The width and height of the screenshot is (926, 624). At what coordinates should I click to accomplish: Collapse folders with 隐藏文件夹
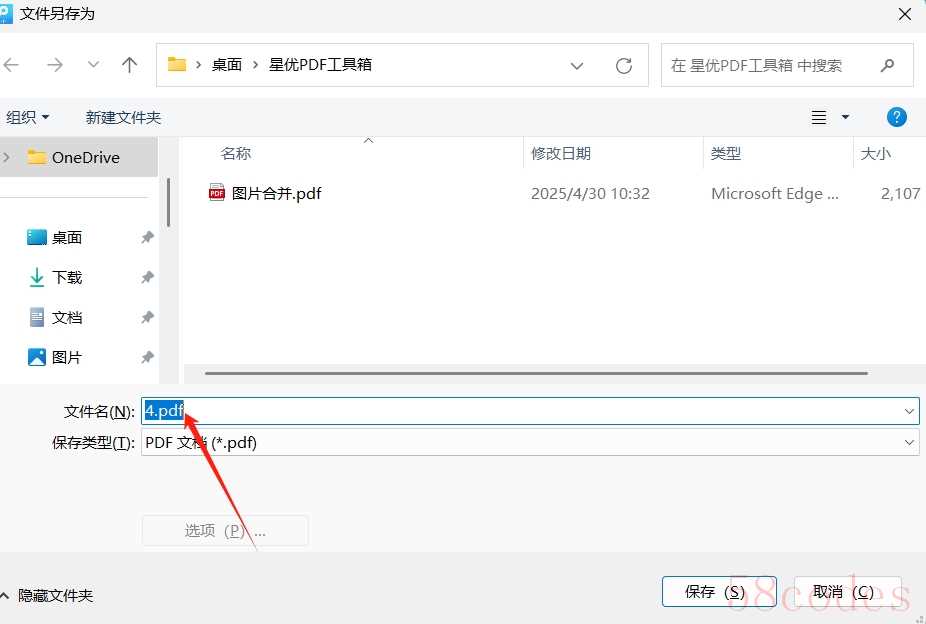point(47,596)
